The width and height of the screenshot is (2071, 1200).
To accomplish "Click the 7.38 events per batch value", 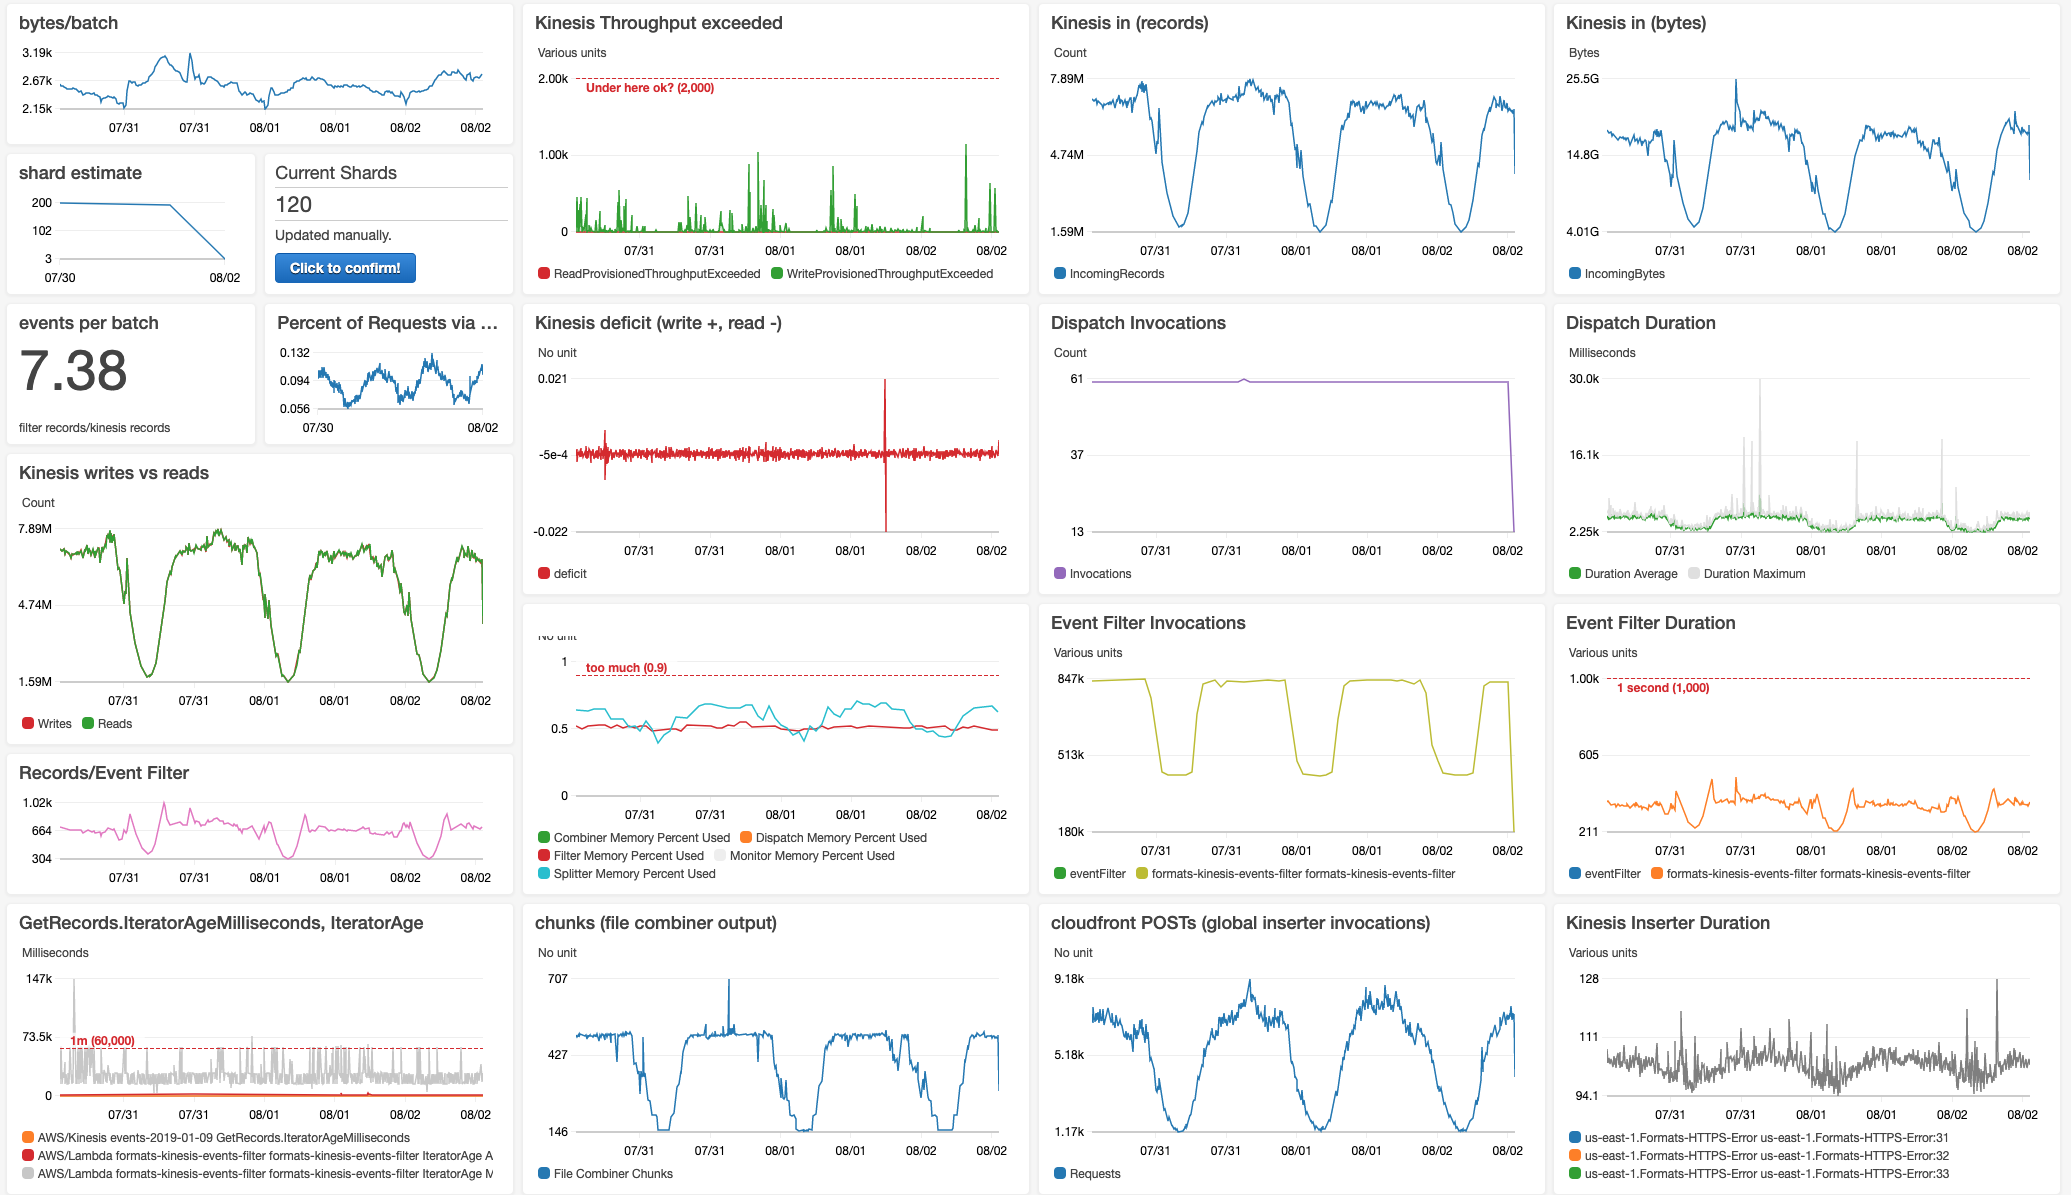I will point(73,371).
